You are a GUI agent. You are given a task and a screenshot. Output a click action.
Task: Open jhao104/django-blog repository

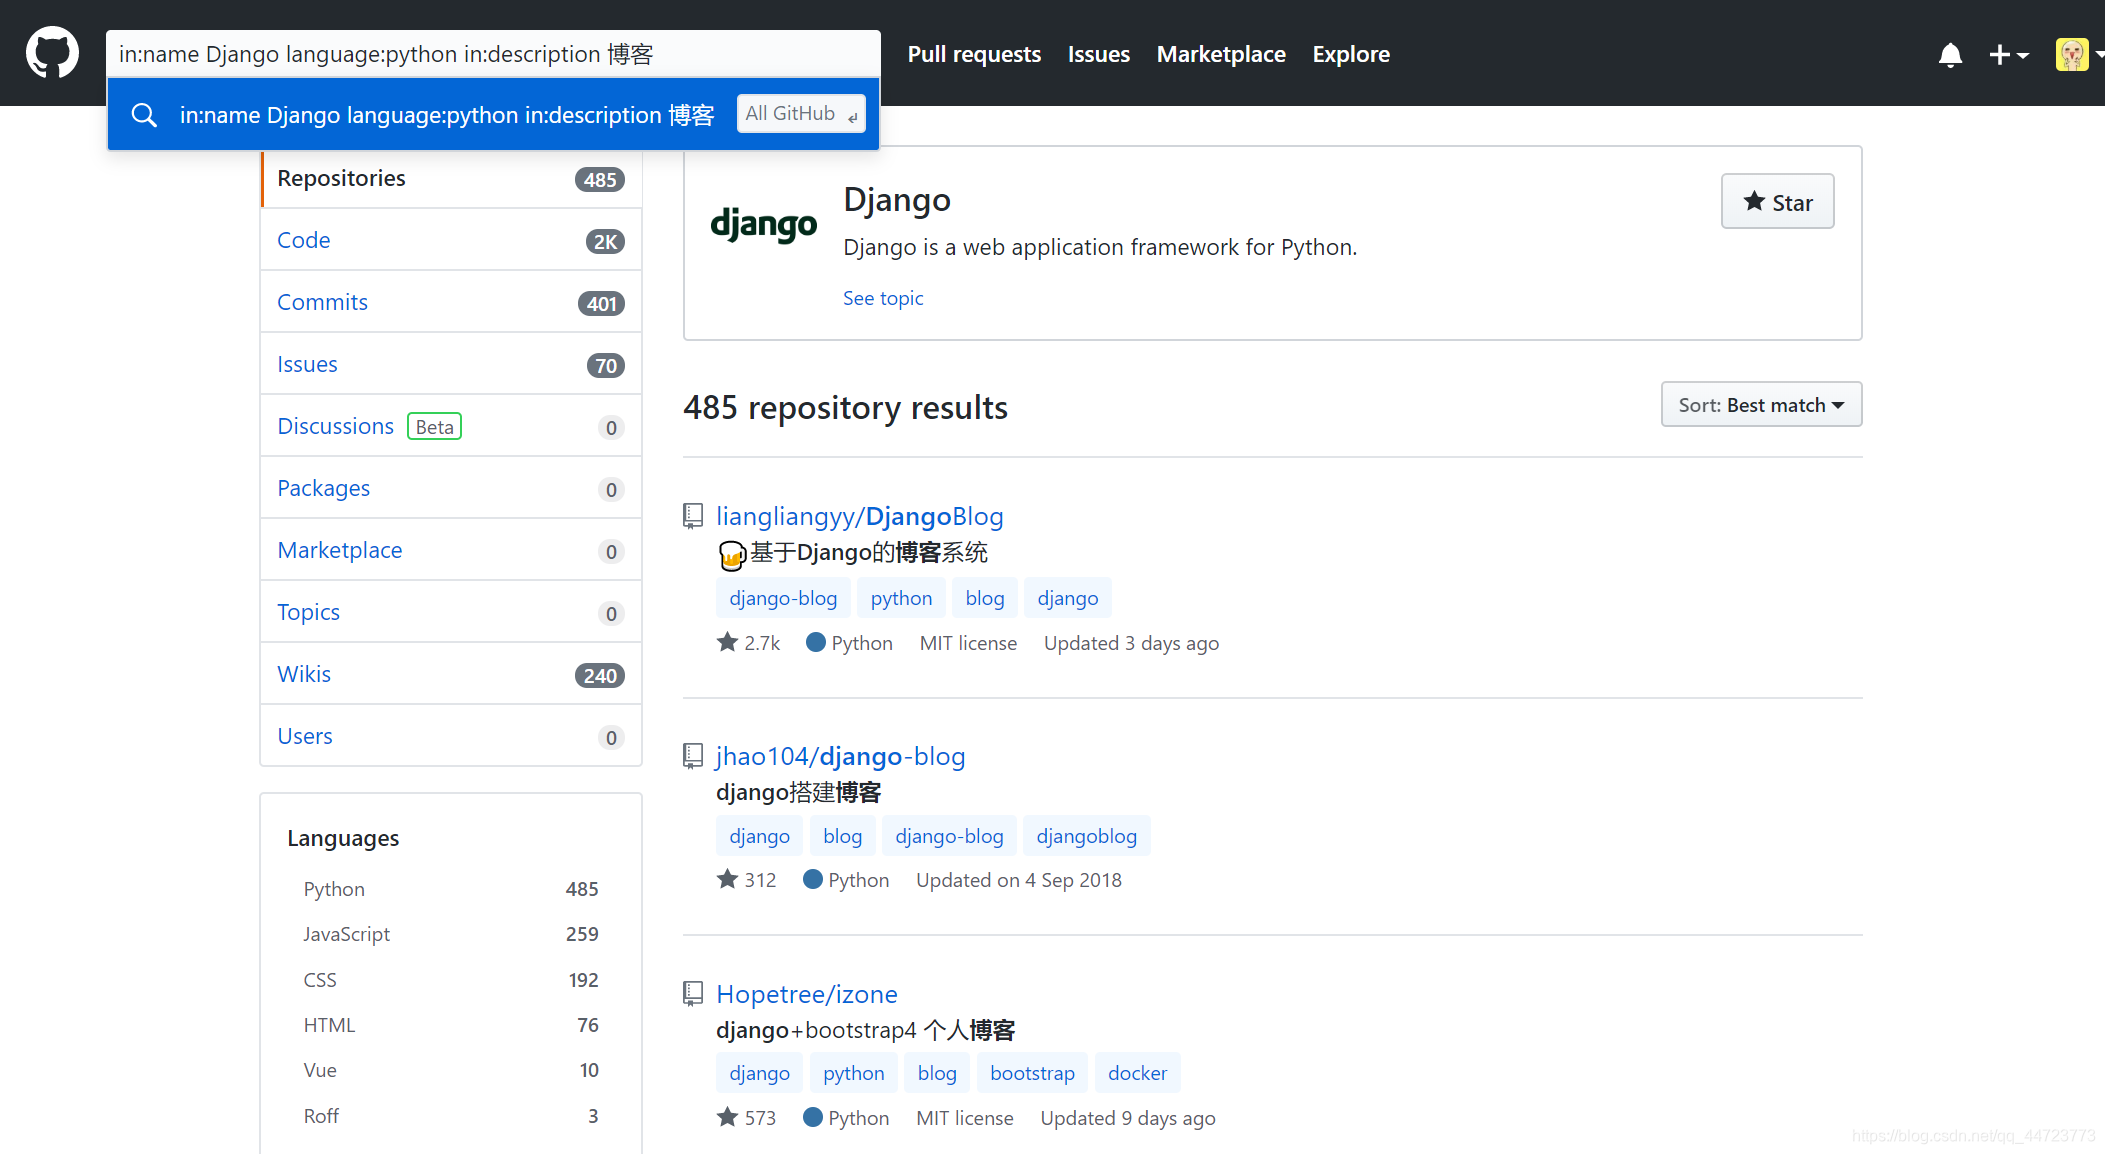point(841,756)
